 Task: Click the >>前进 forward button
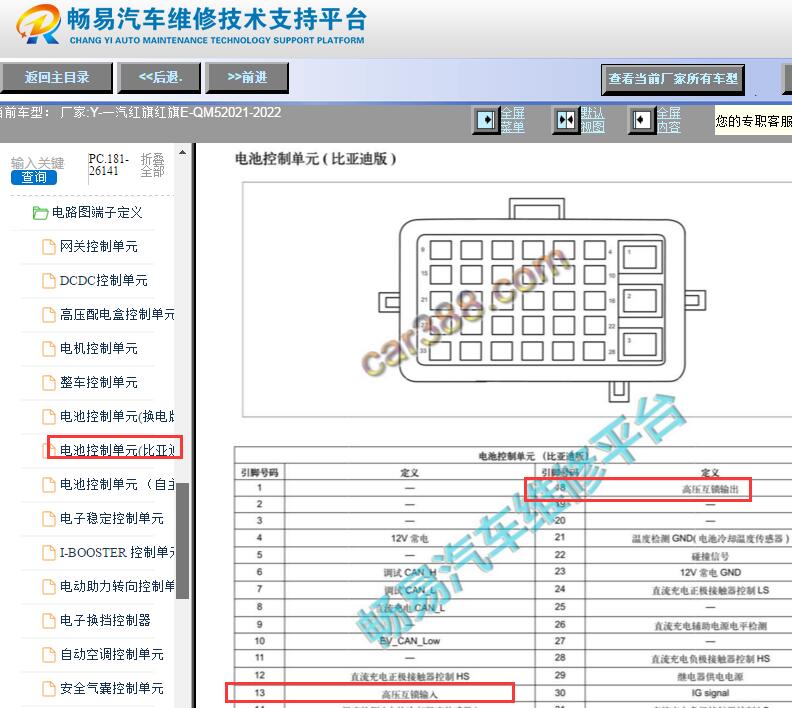click(x=247, y=78)
